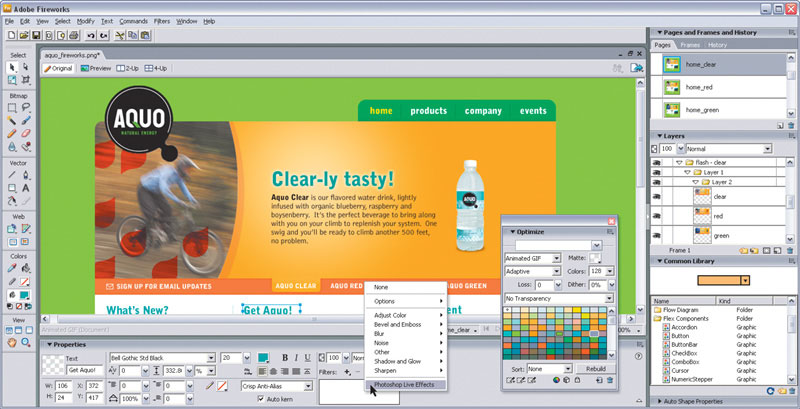Click the Add Filters plus button

[x=347, y=372]
